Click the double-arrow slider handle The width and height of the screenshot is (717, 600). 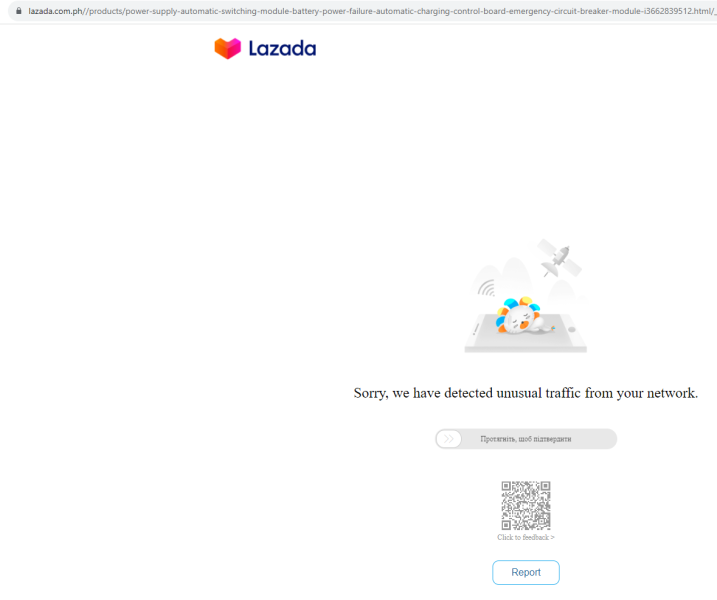[x=449, y=439]
